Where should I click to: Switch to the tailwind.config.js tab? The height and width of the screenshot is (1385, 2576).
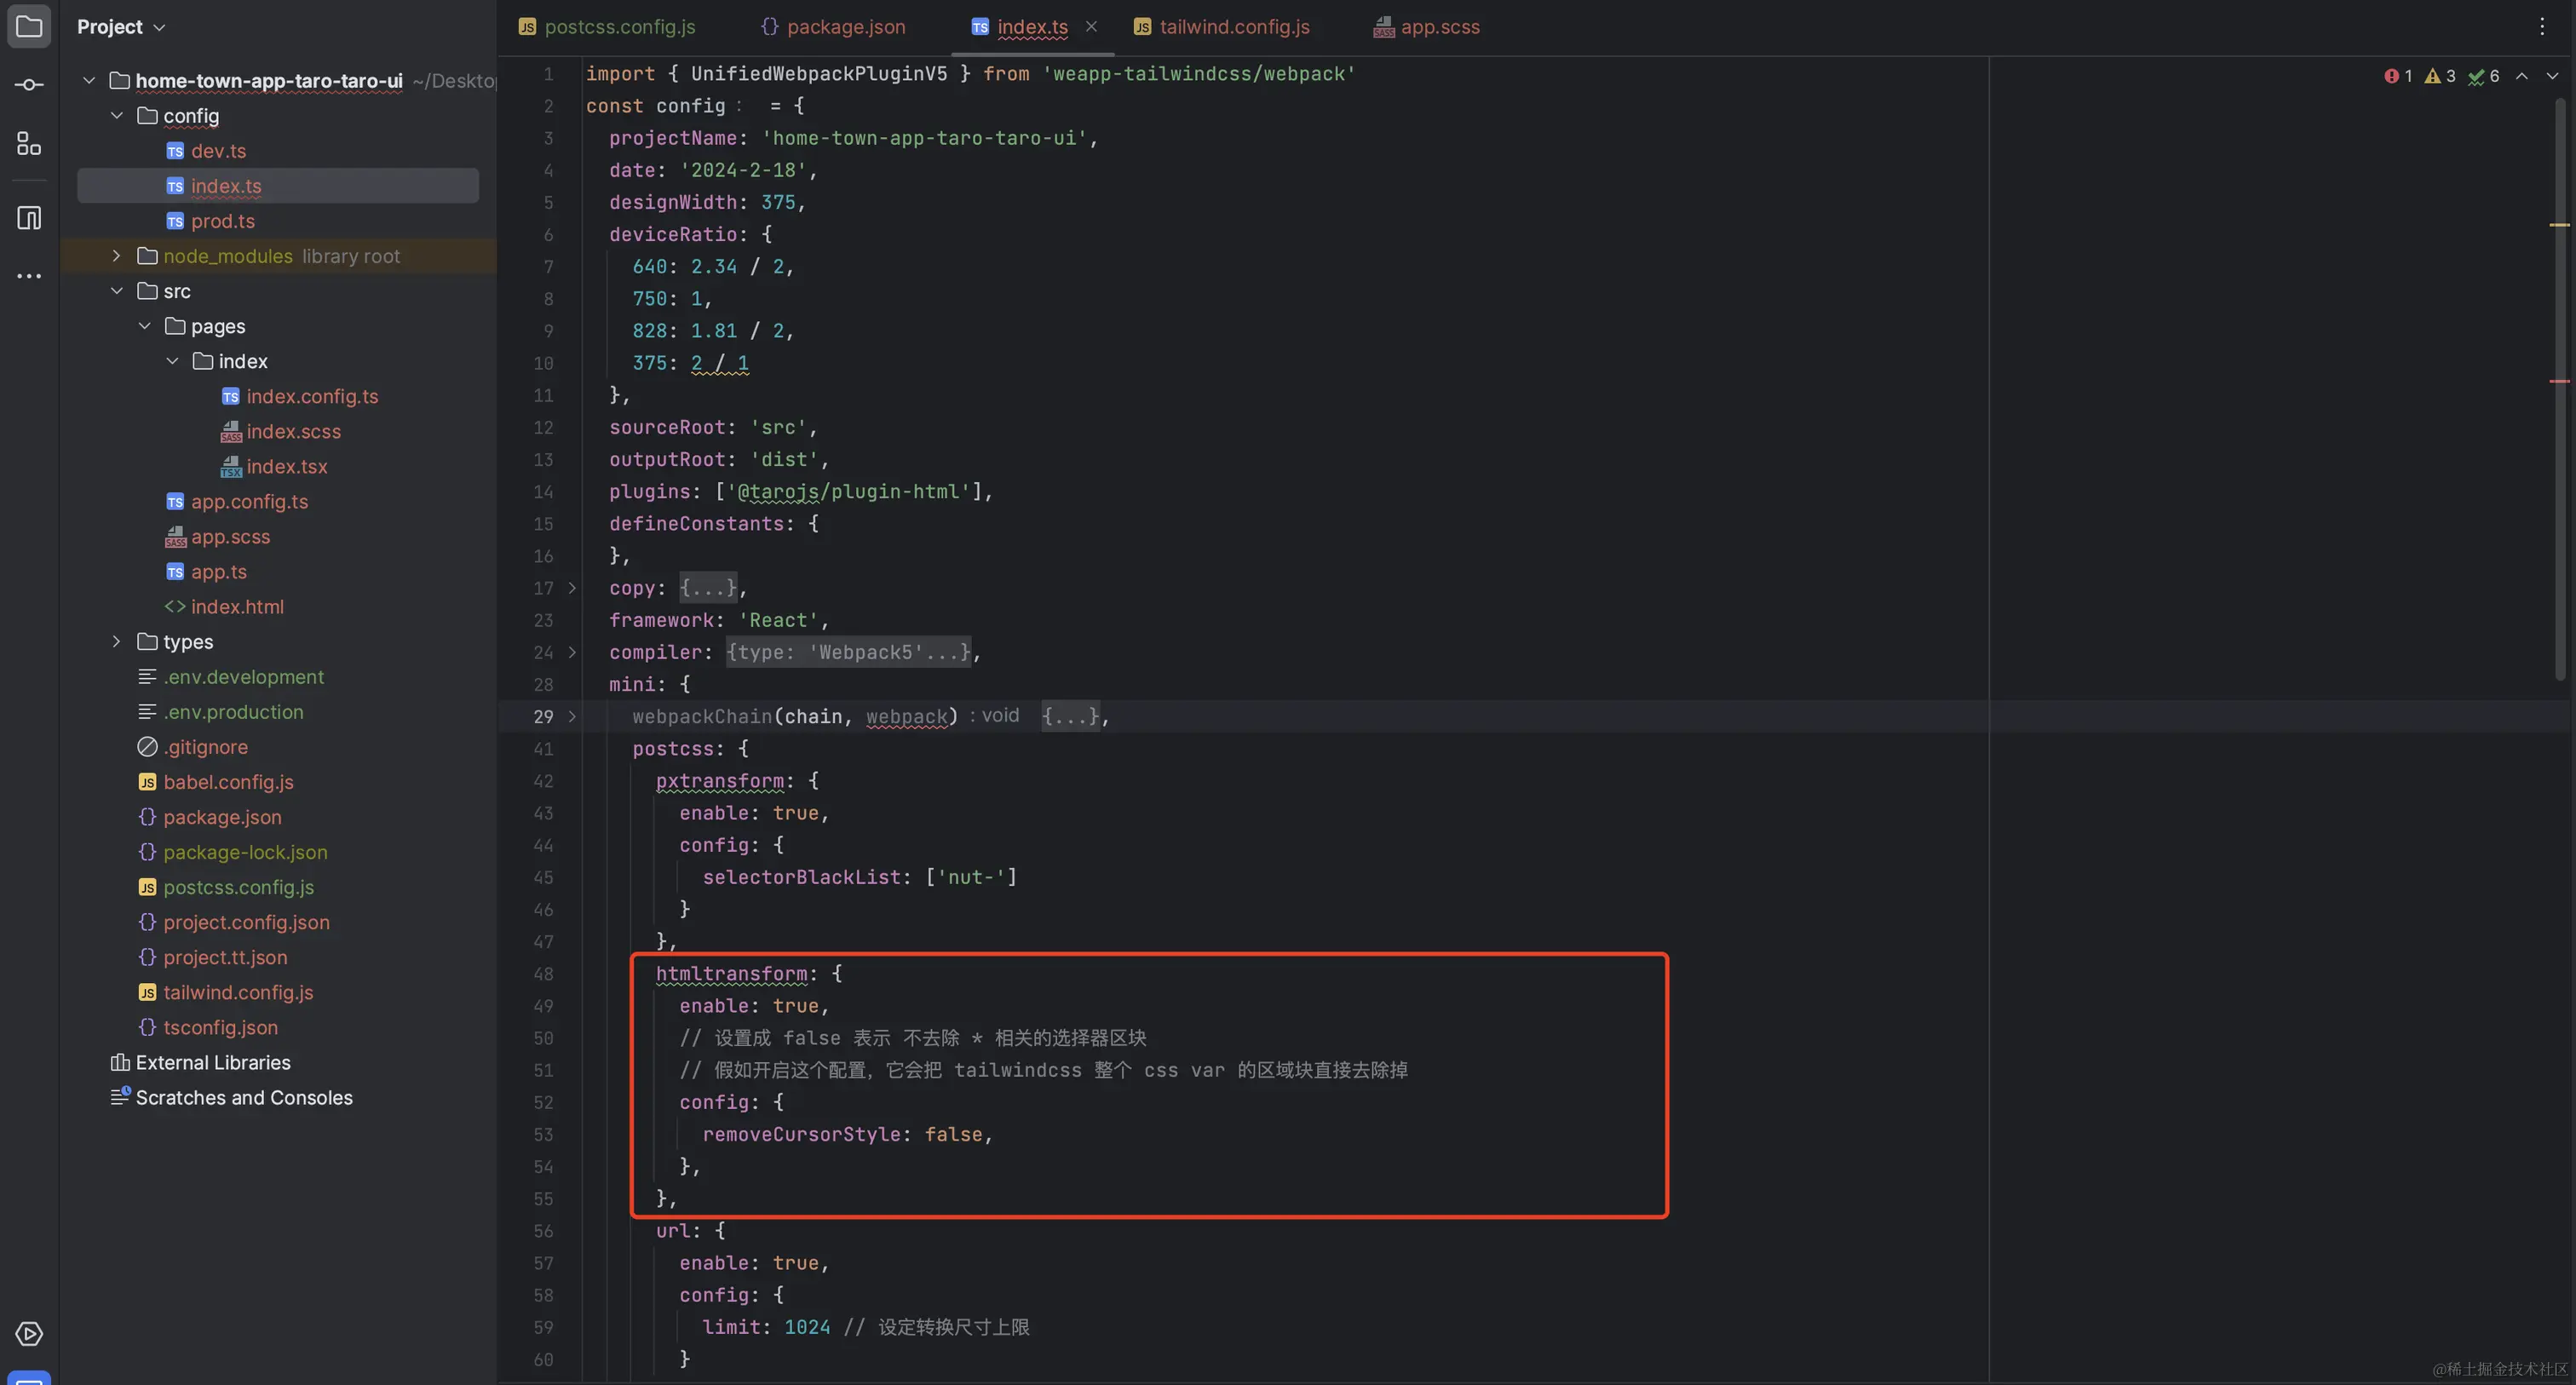tap(1234, 27)
